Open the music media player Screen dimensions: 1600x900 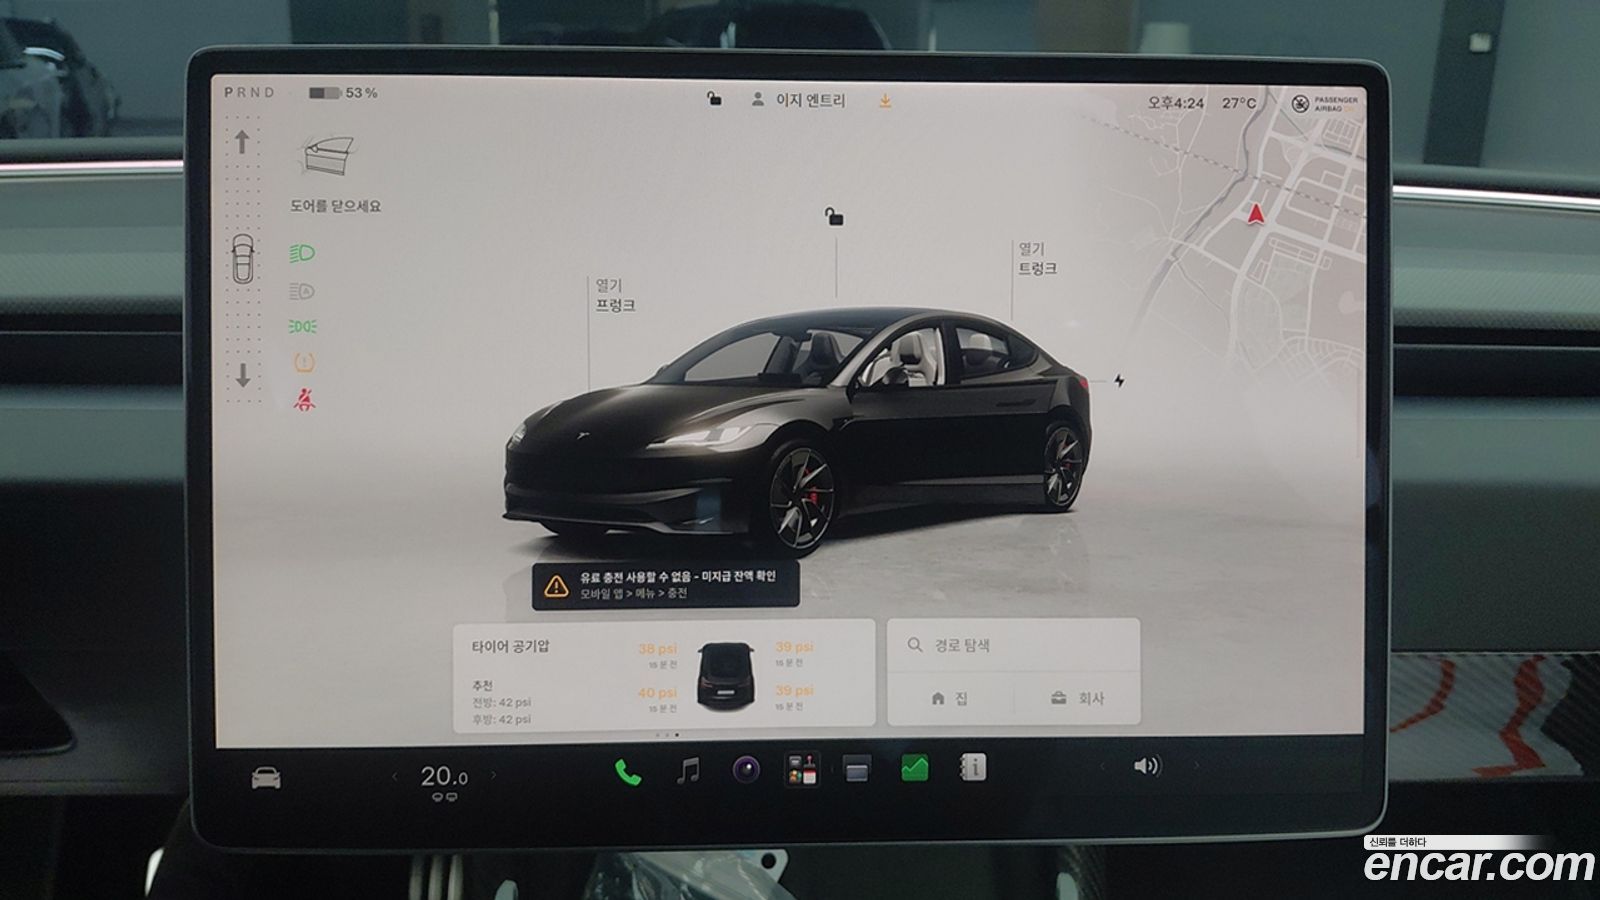[688, 770]
